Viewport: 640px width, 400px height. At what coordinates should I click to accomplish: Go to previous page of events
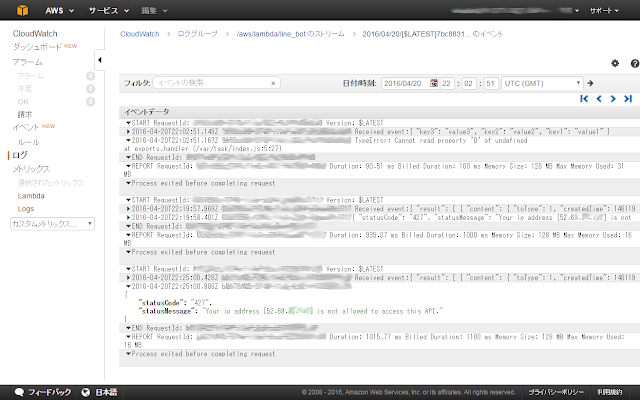pos(599,98)
